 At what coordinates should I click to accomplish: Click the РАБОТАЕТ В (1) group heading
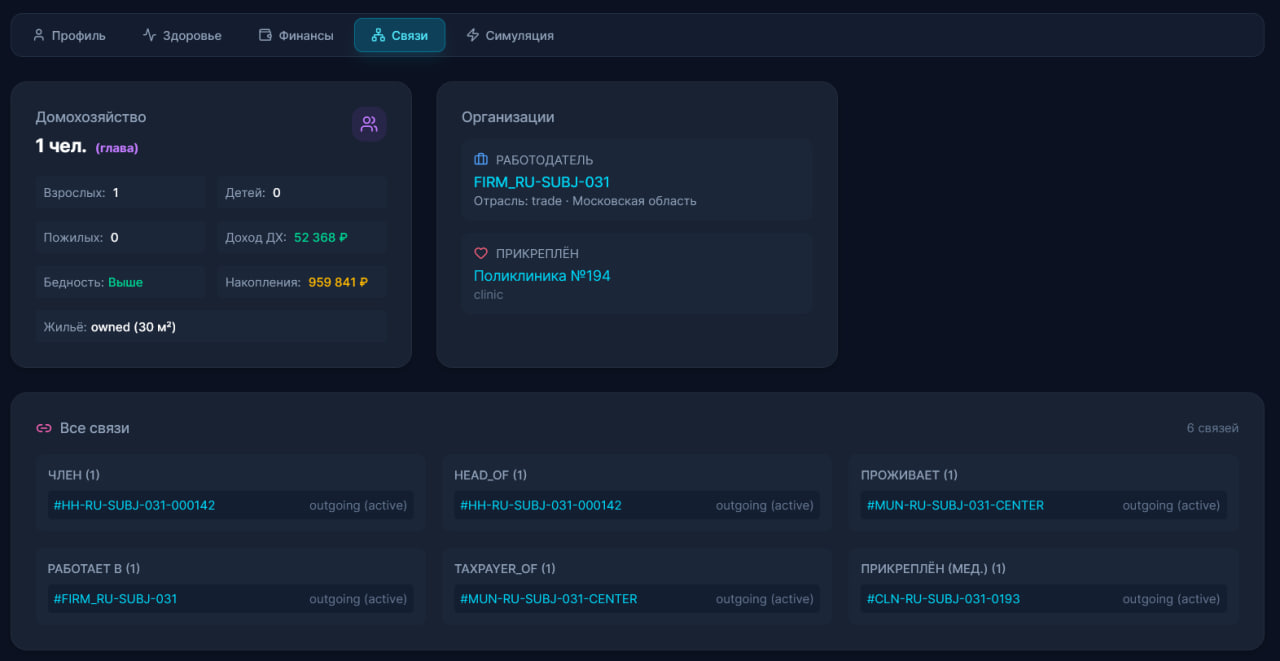click(x=94, y=569)
